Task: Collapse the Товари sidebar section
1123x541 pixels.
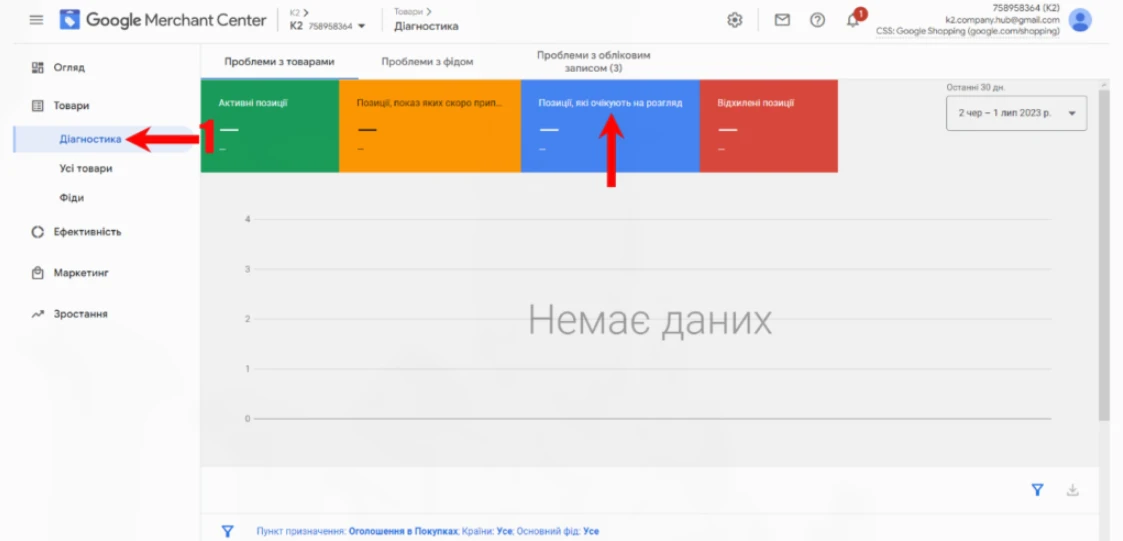Action: coord(71,105)
